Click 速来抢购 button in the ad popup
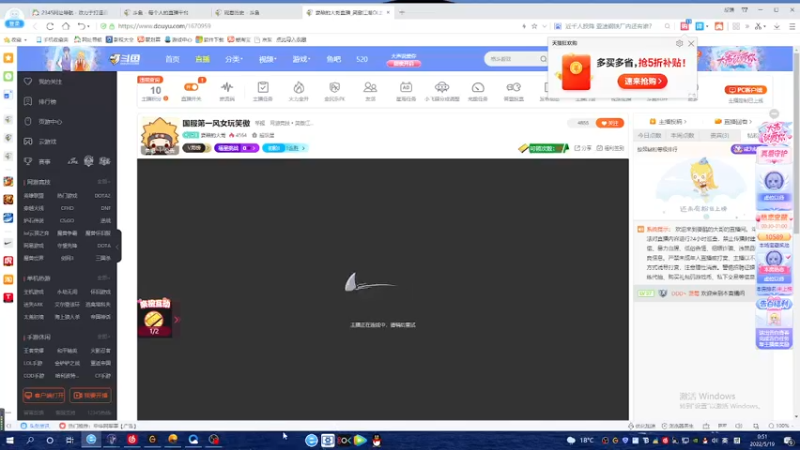Screen dimensions: 800x450 (642, 81)
